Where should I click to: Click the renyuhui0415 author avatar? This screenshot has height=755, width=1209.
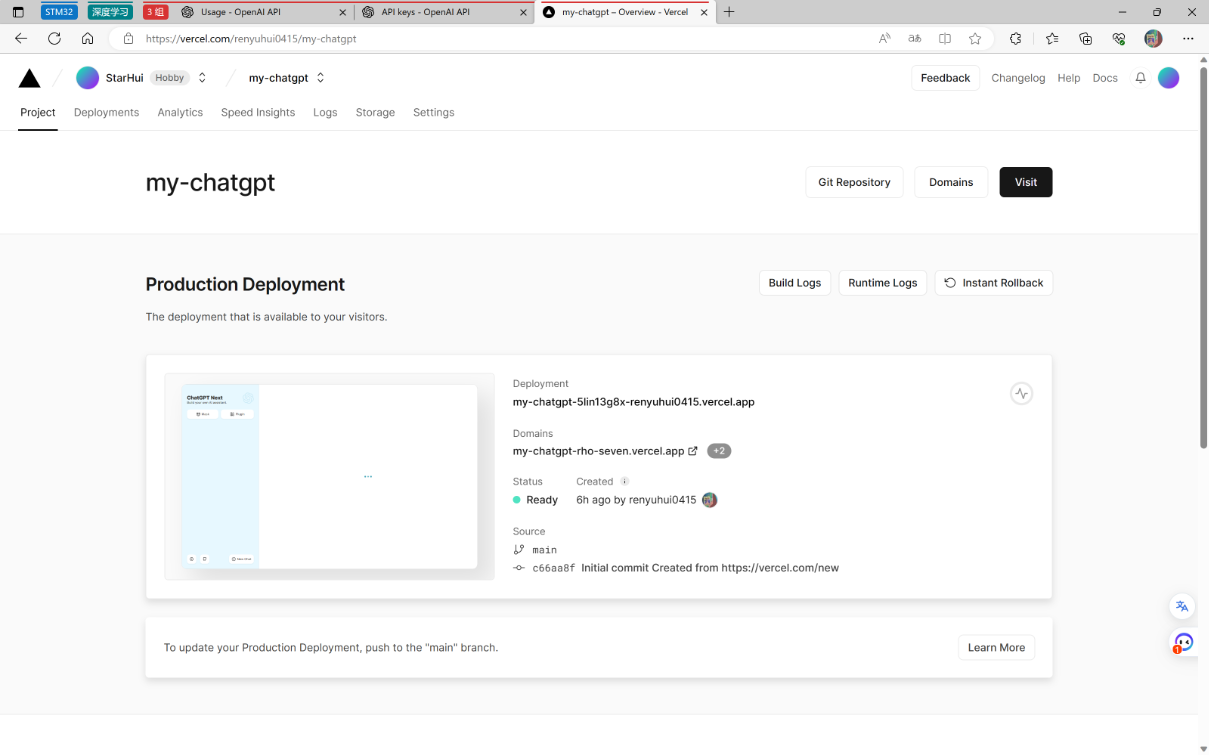710,500
